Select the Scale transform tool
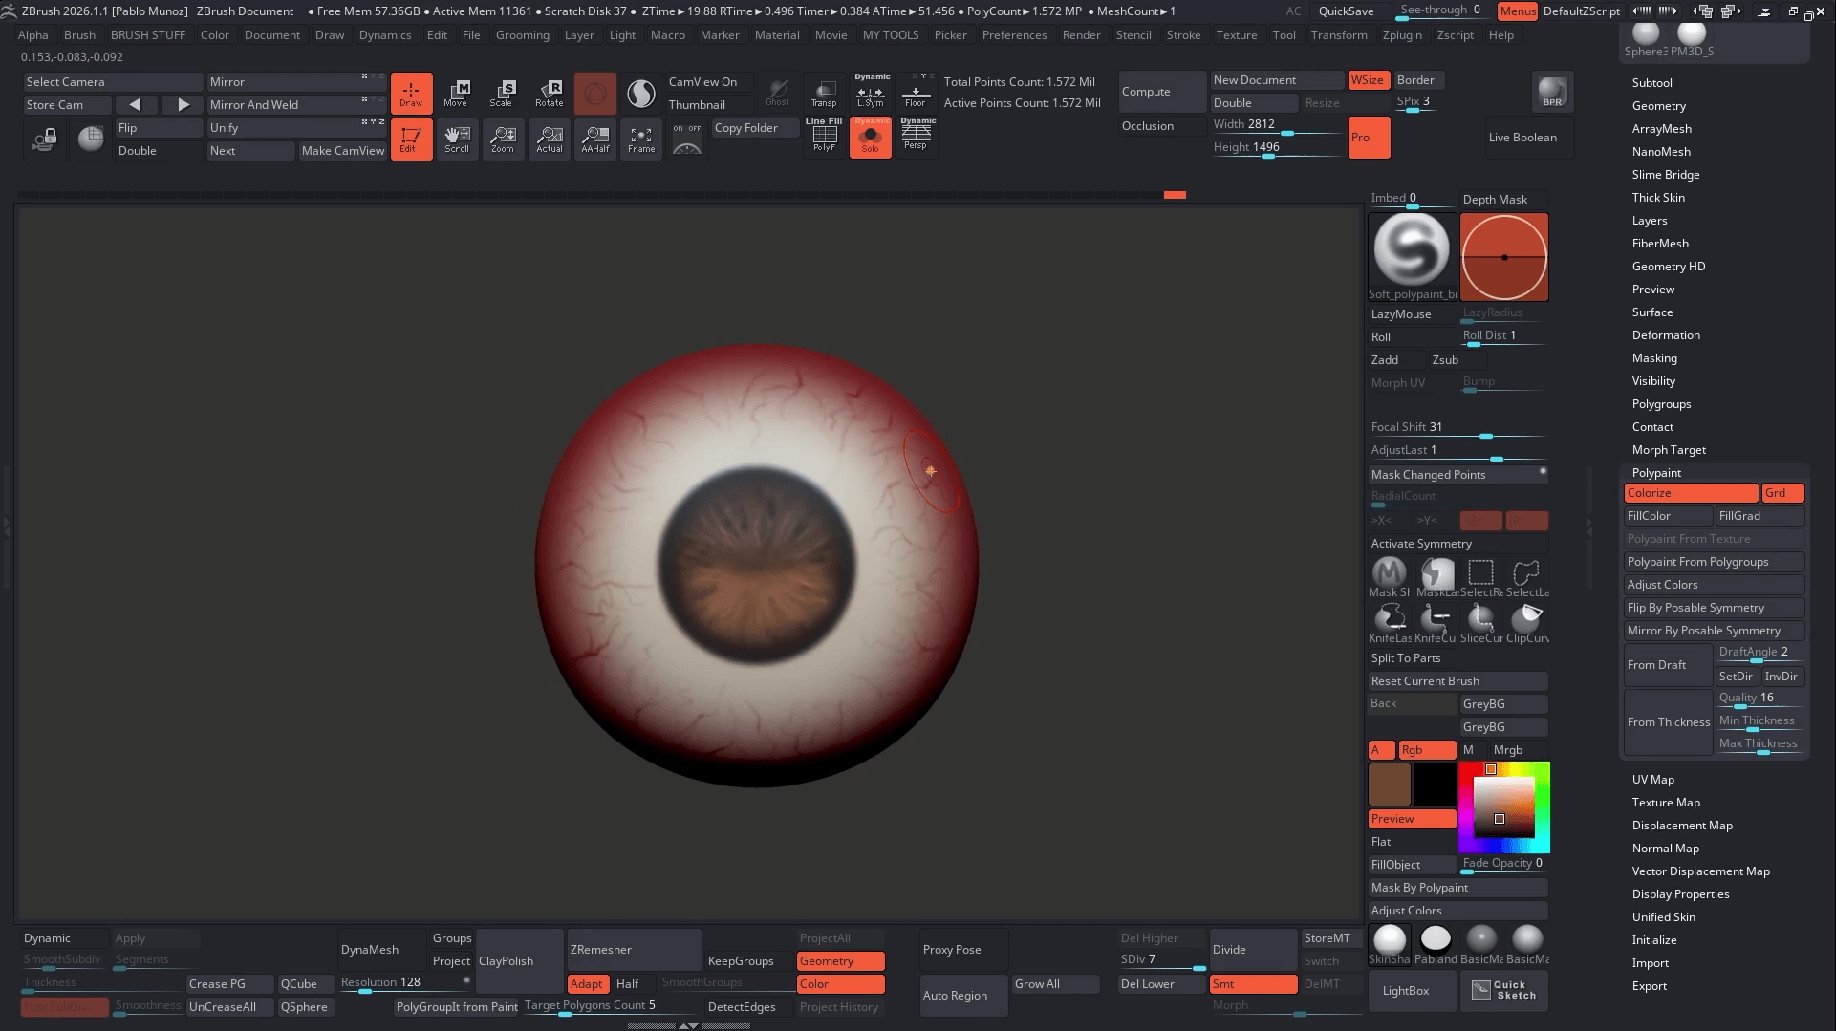The image size is (1836, 1031). (502, 93)
